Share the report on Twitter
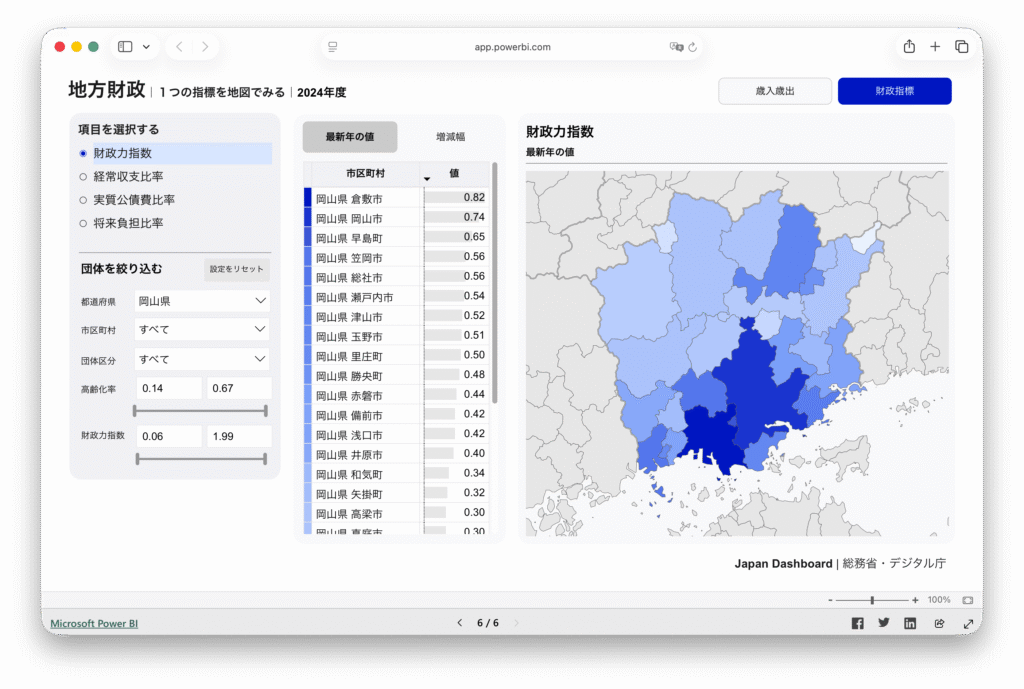This screenshot has width=1024, height=689. (884, 623)
